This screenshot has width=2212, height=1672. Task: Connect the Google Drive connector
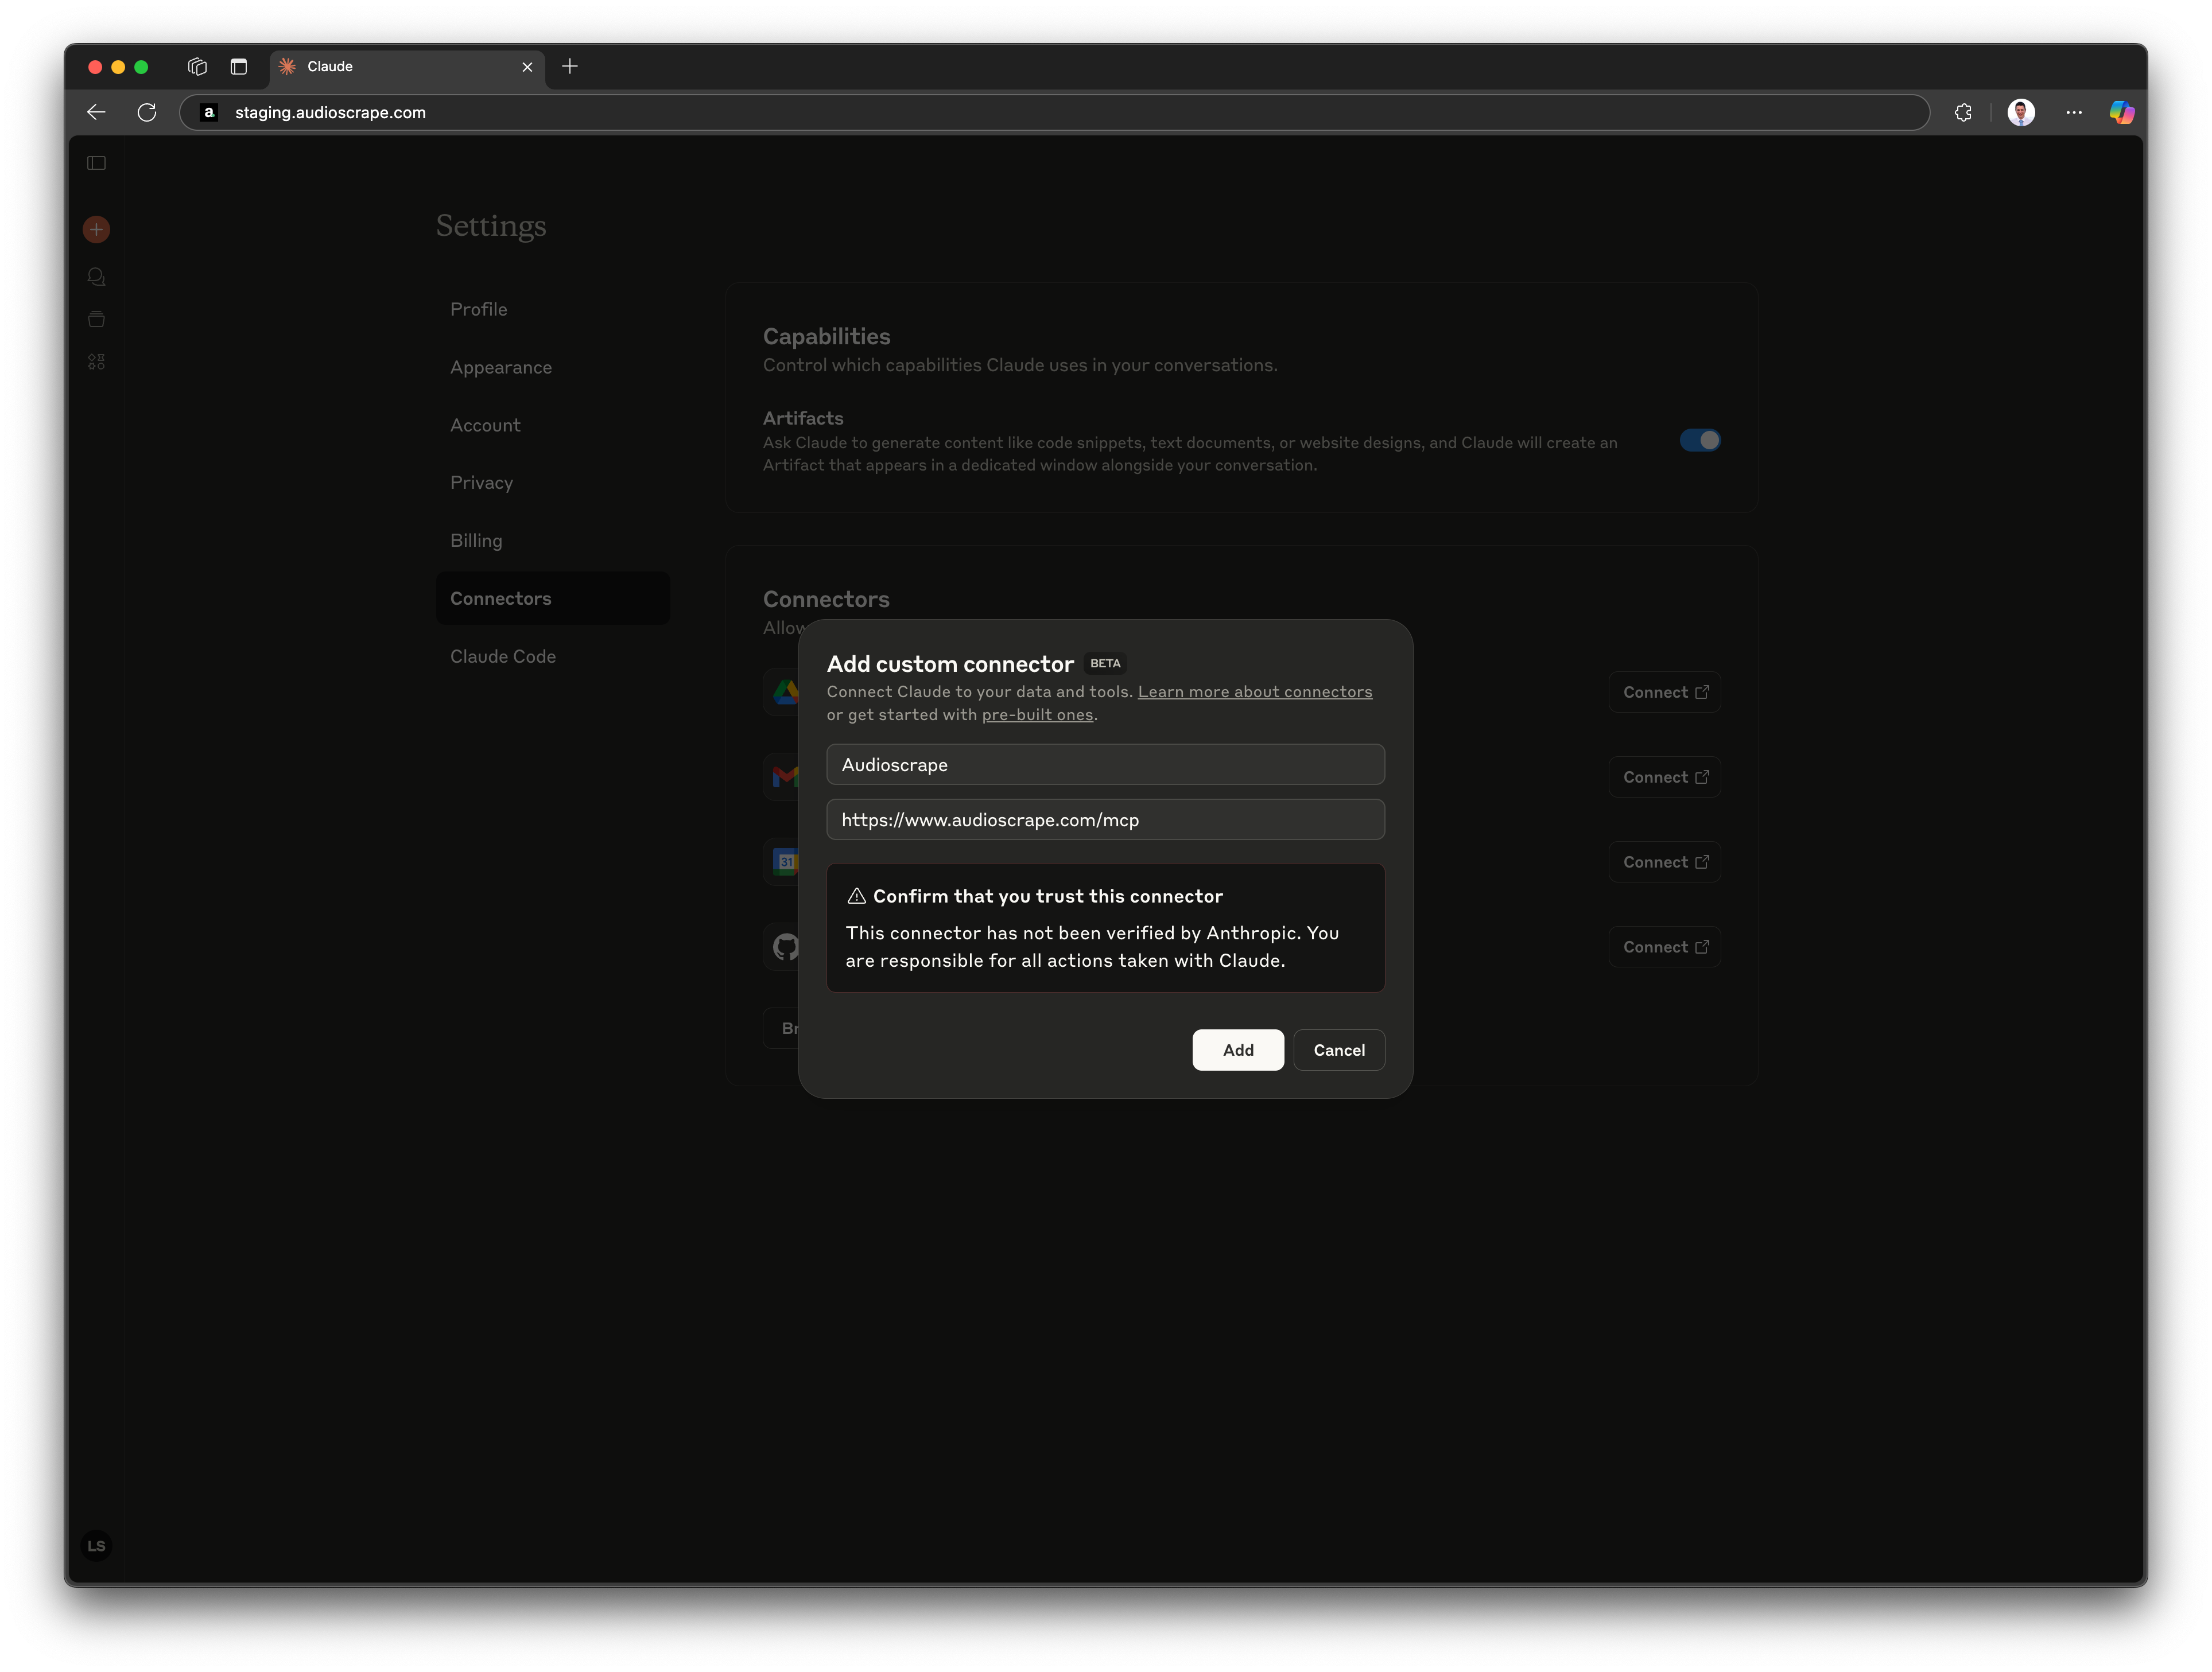pos(1665,692)
